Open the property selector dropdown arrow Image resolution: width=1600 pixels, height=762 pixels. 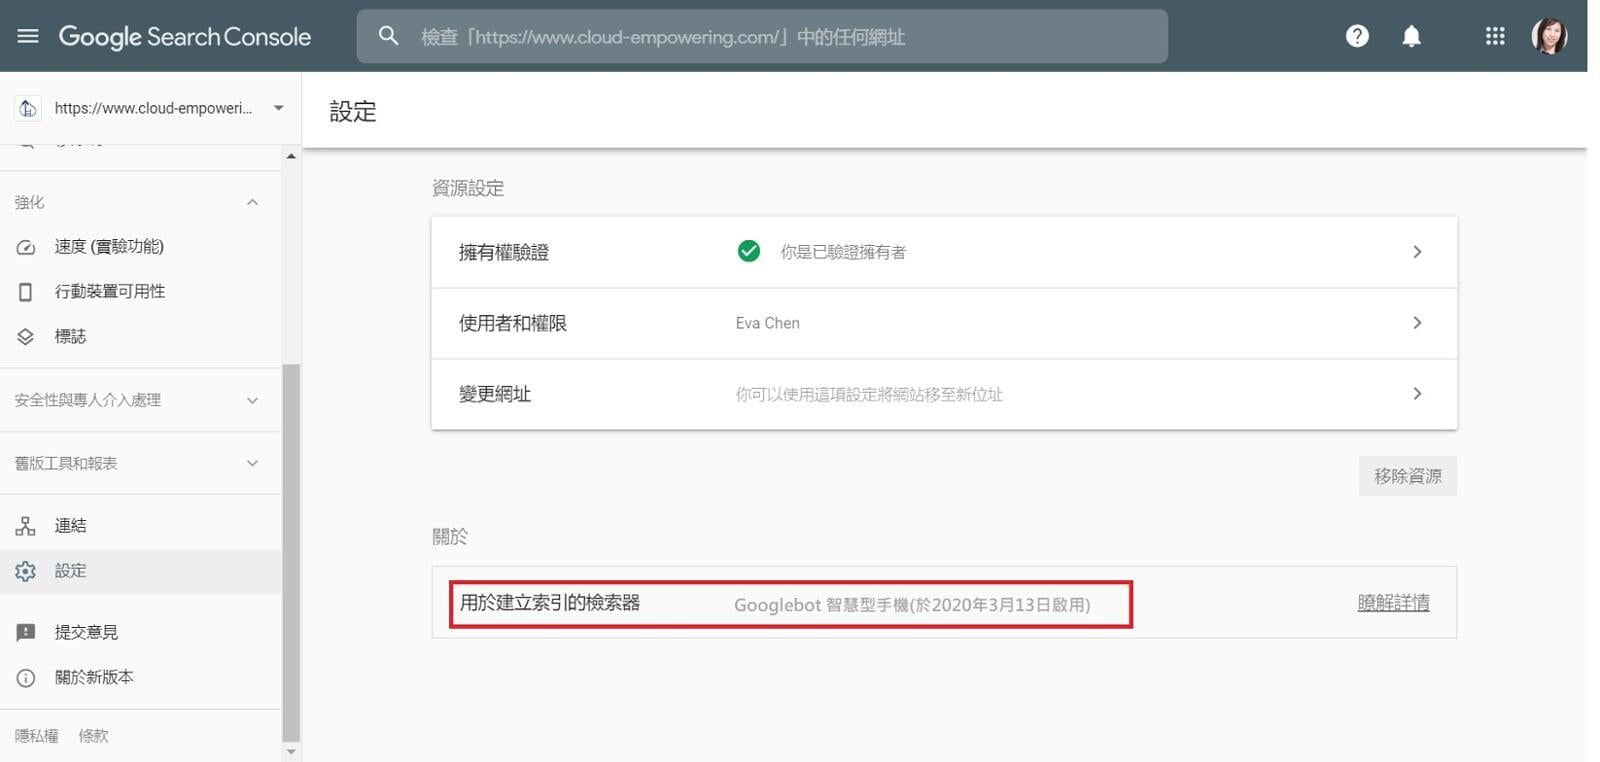278,108
